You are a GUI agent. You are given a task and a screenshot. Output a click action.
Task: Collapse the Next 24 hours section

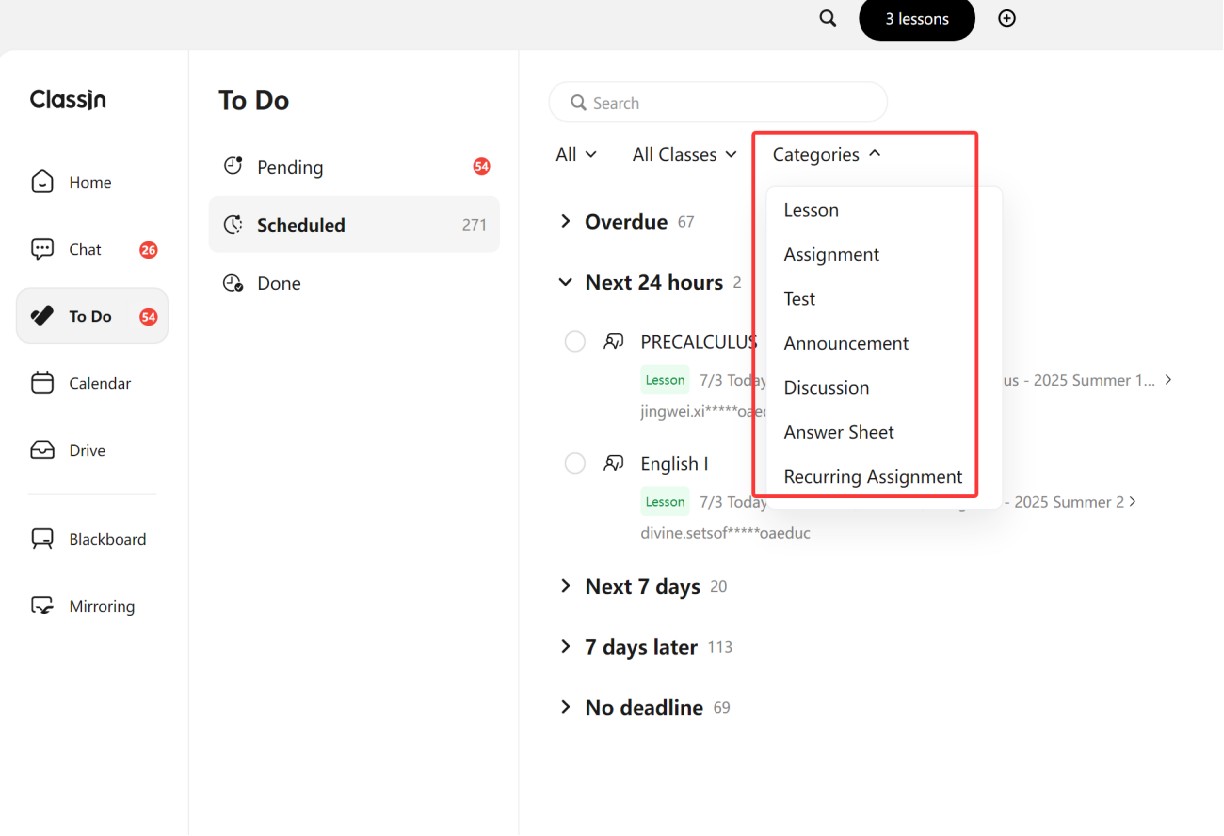[x=566, y=283]
